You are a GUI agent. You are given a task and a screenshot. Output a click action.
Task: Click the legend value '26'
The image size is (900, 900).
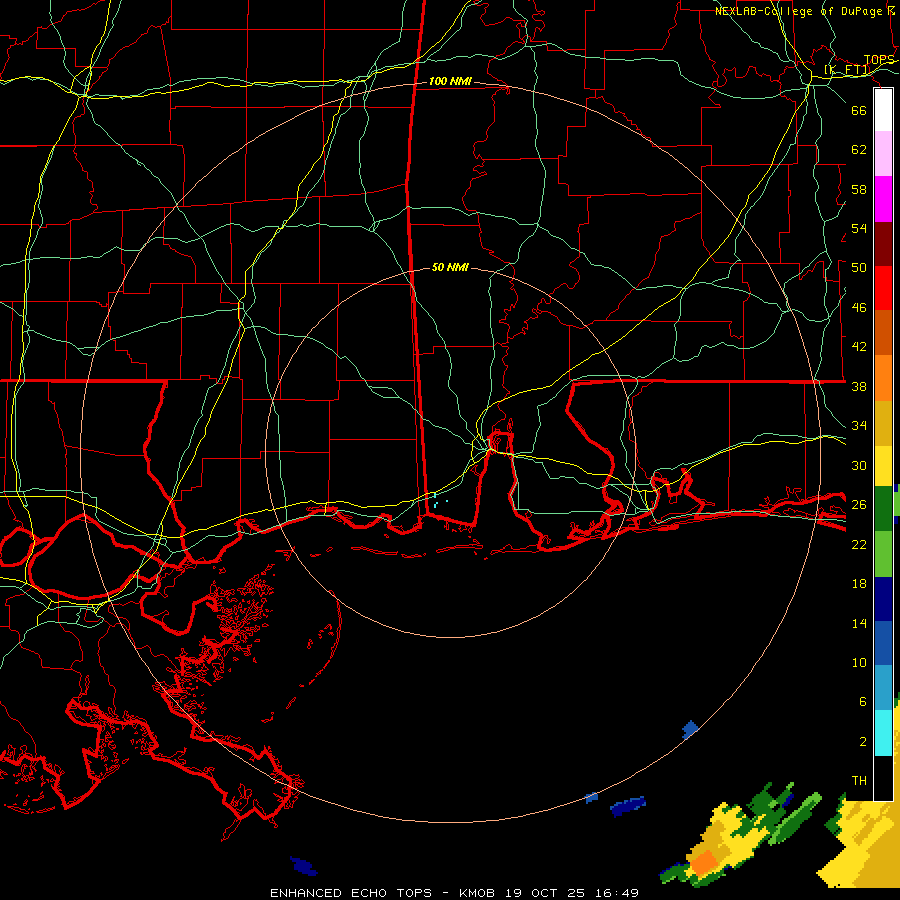[859, 505]
